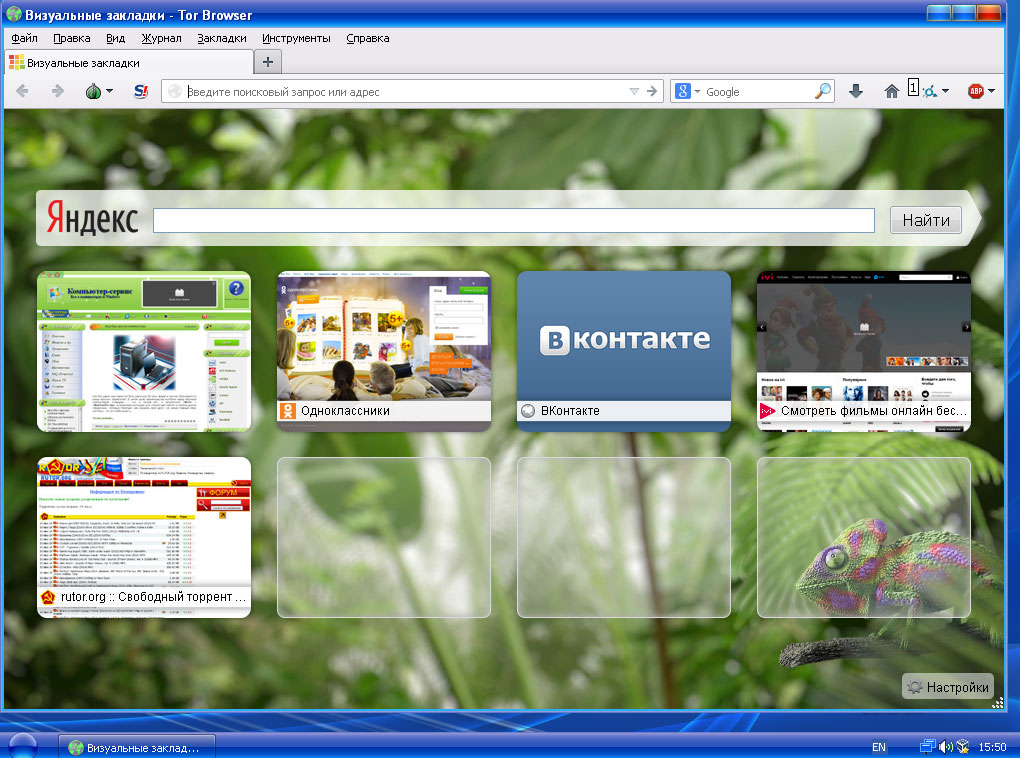Click the Yandex search input field

point(513,220)
